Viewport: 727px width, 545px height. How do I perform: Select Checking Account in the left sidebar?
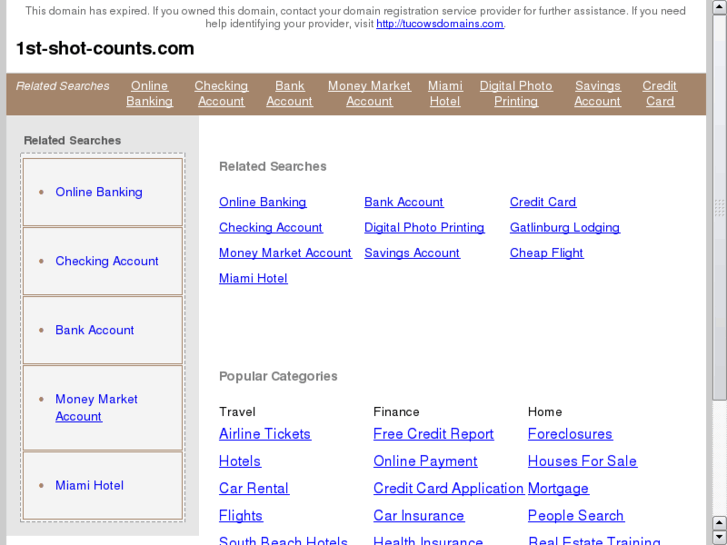(107, 261)
